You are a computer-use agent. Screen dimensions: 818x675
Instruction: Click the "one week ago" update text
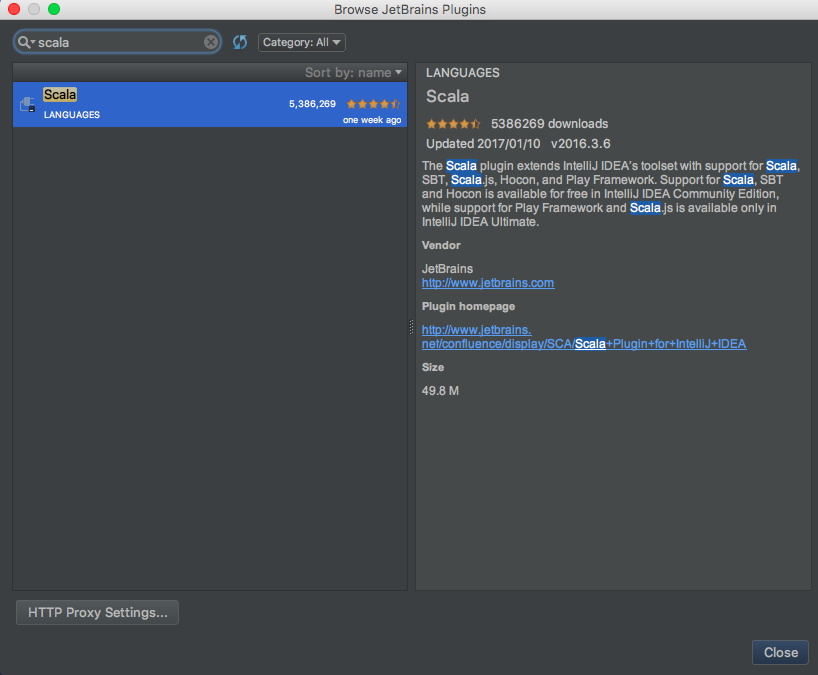372,120
